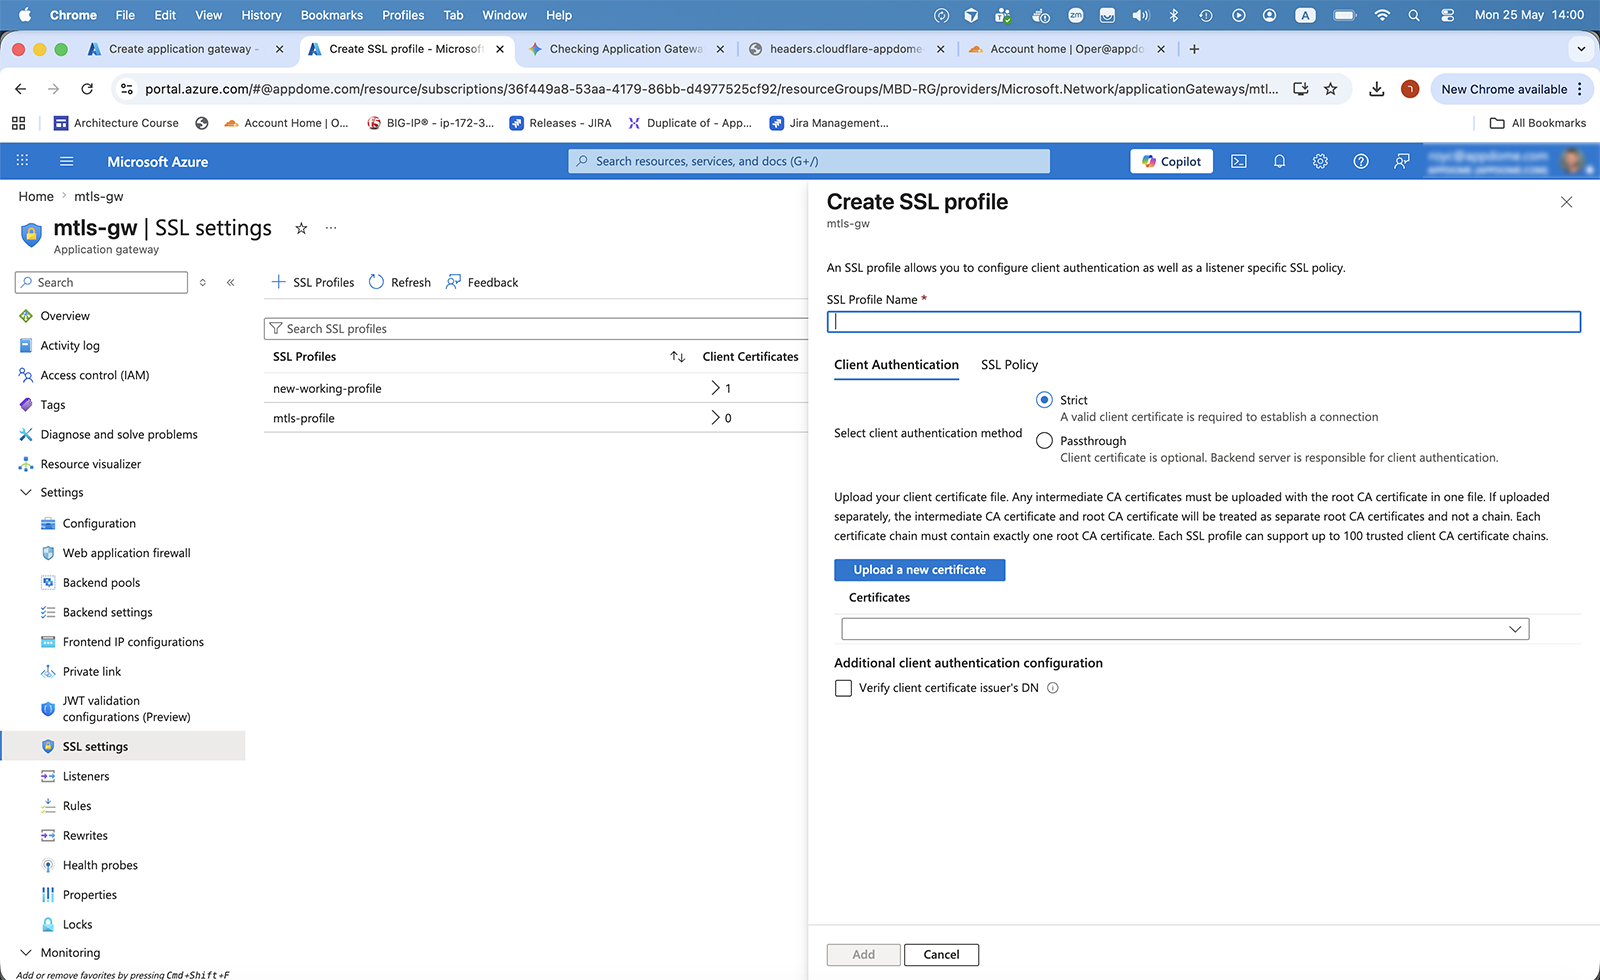Expand mtls-profile client certificates chevron
The height and width of the screenshot is (980, 1600).
pyautogui.click(x=715, y=418)
